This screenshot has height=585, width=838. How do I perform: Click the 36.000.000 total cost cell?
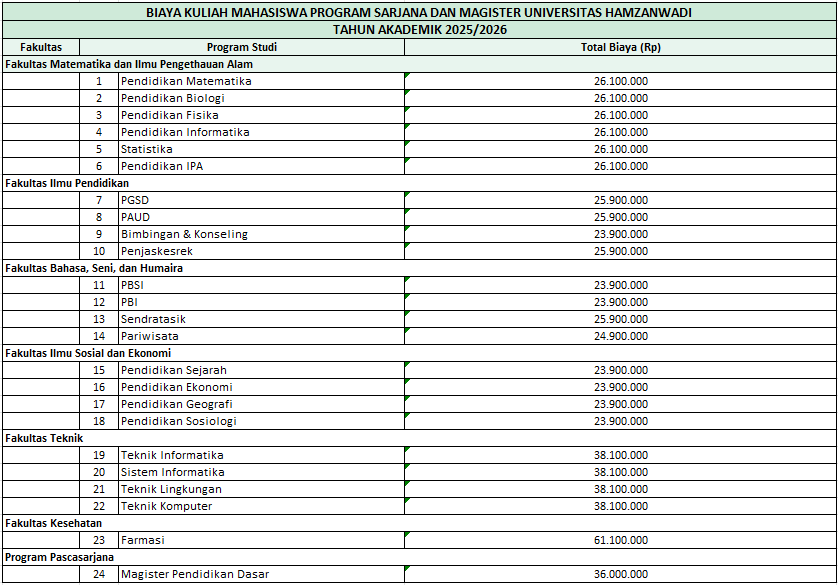pos(620,574)
